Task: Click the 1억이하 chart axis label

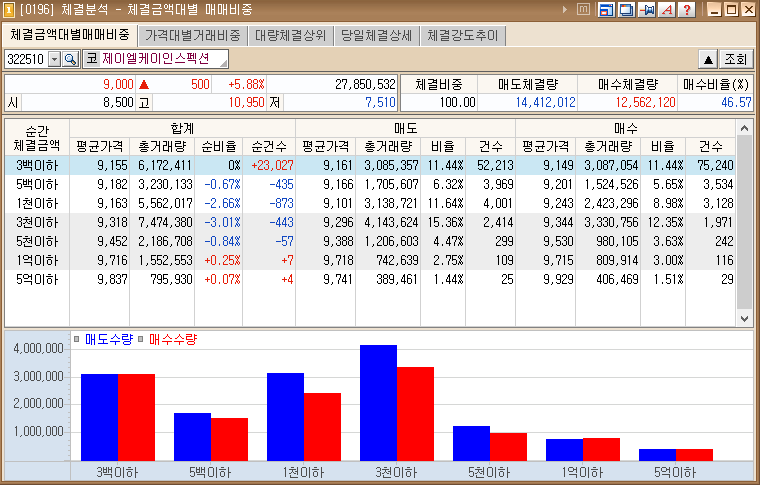Action: (582, 472)
